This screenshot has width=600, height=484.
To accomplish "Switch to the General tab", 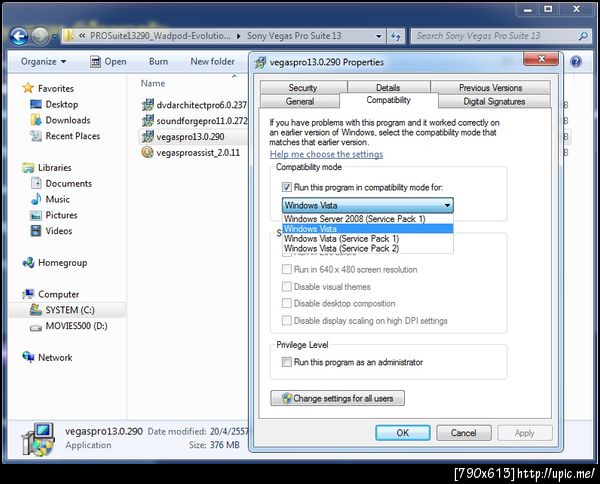I will (300, 101).
